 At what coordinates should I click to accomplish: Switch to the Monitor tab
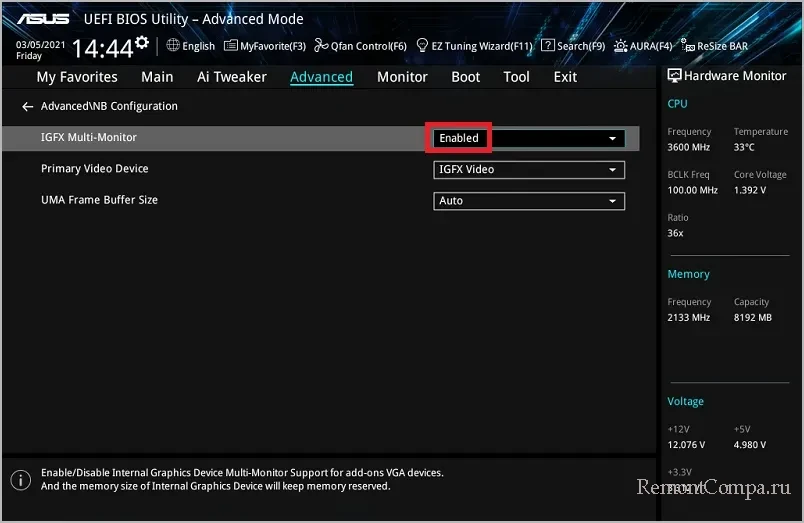[x=402, y=77]
